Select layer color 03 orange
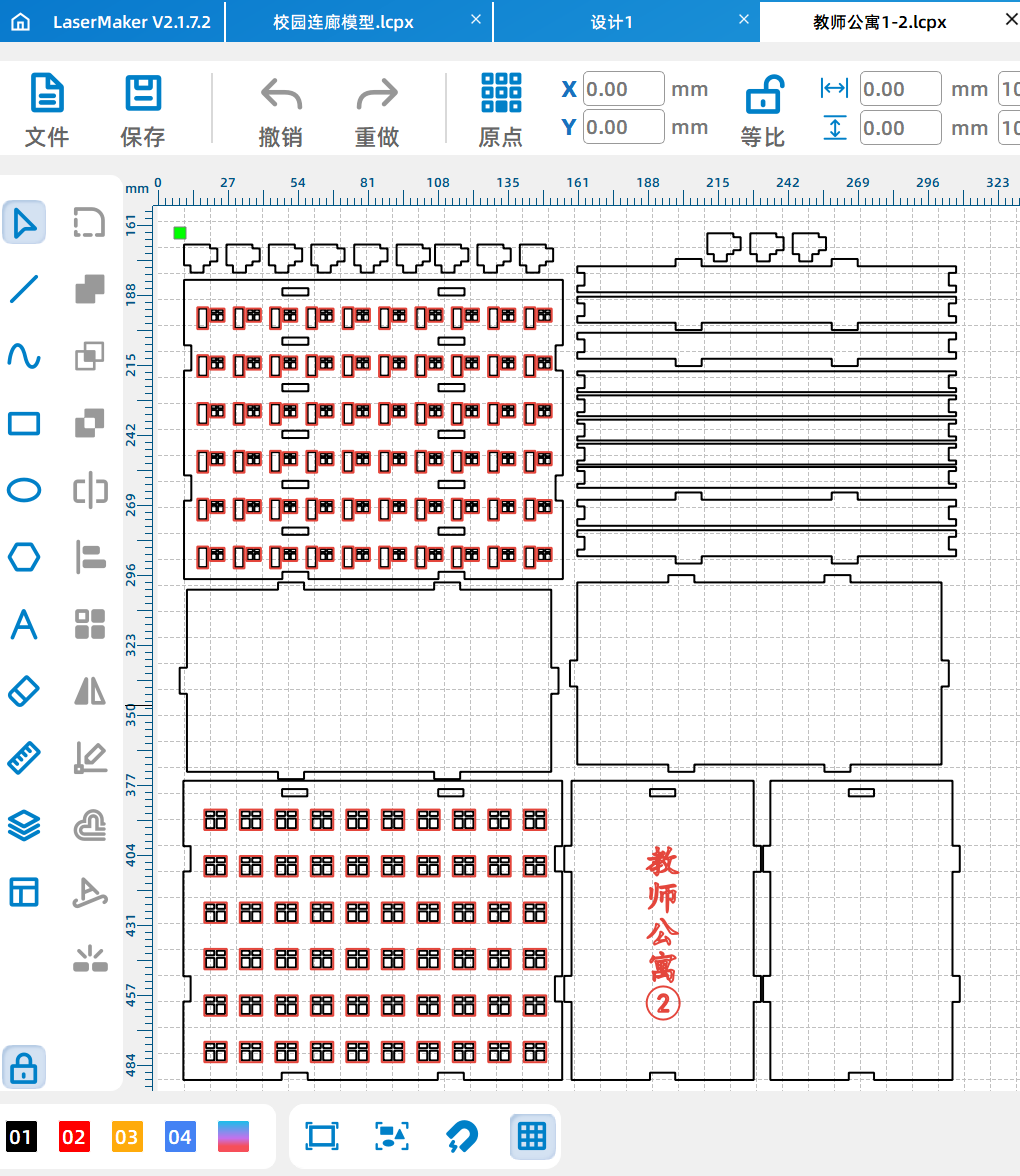 click(127, 1137)
